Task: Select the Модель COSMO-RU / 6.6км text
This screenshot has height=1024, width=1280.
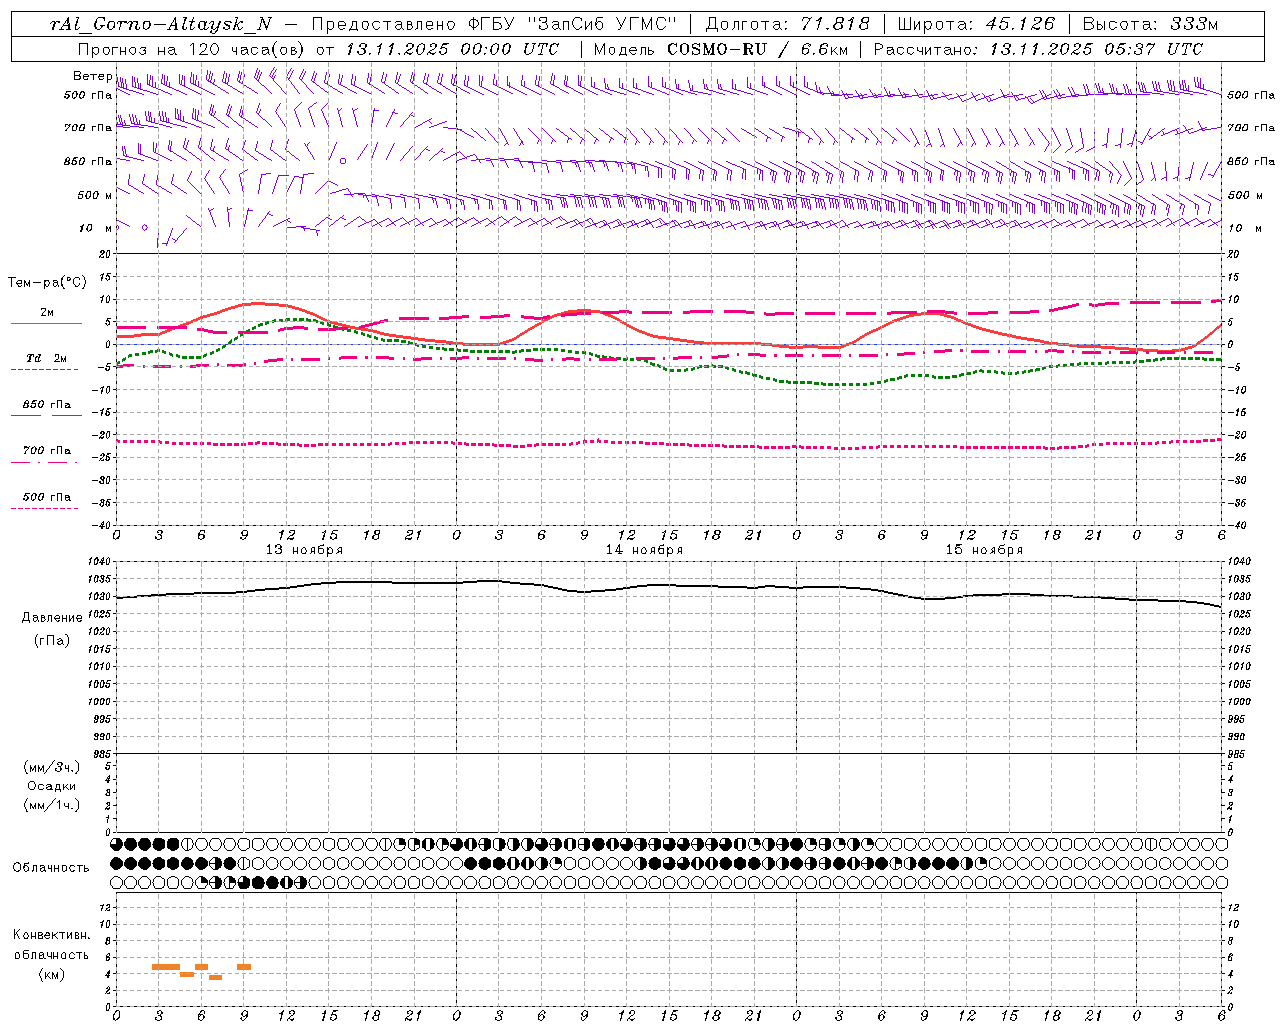Action: [721, 49]
